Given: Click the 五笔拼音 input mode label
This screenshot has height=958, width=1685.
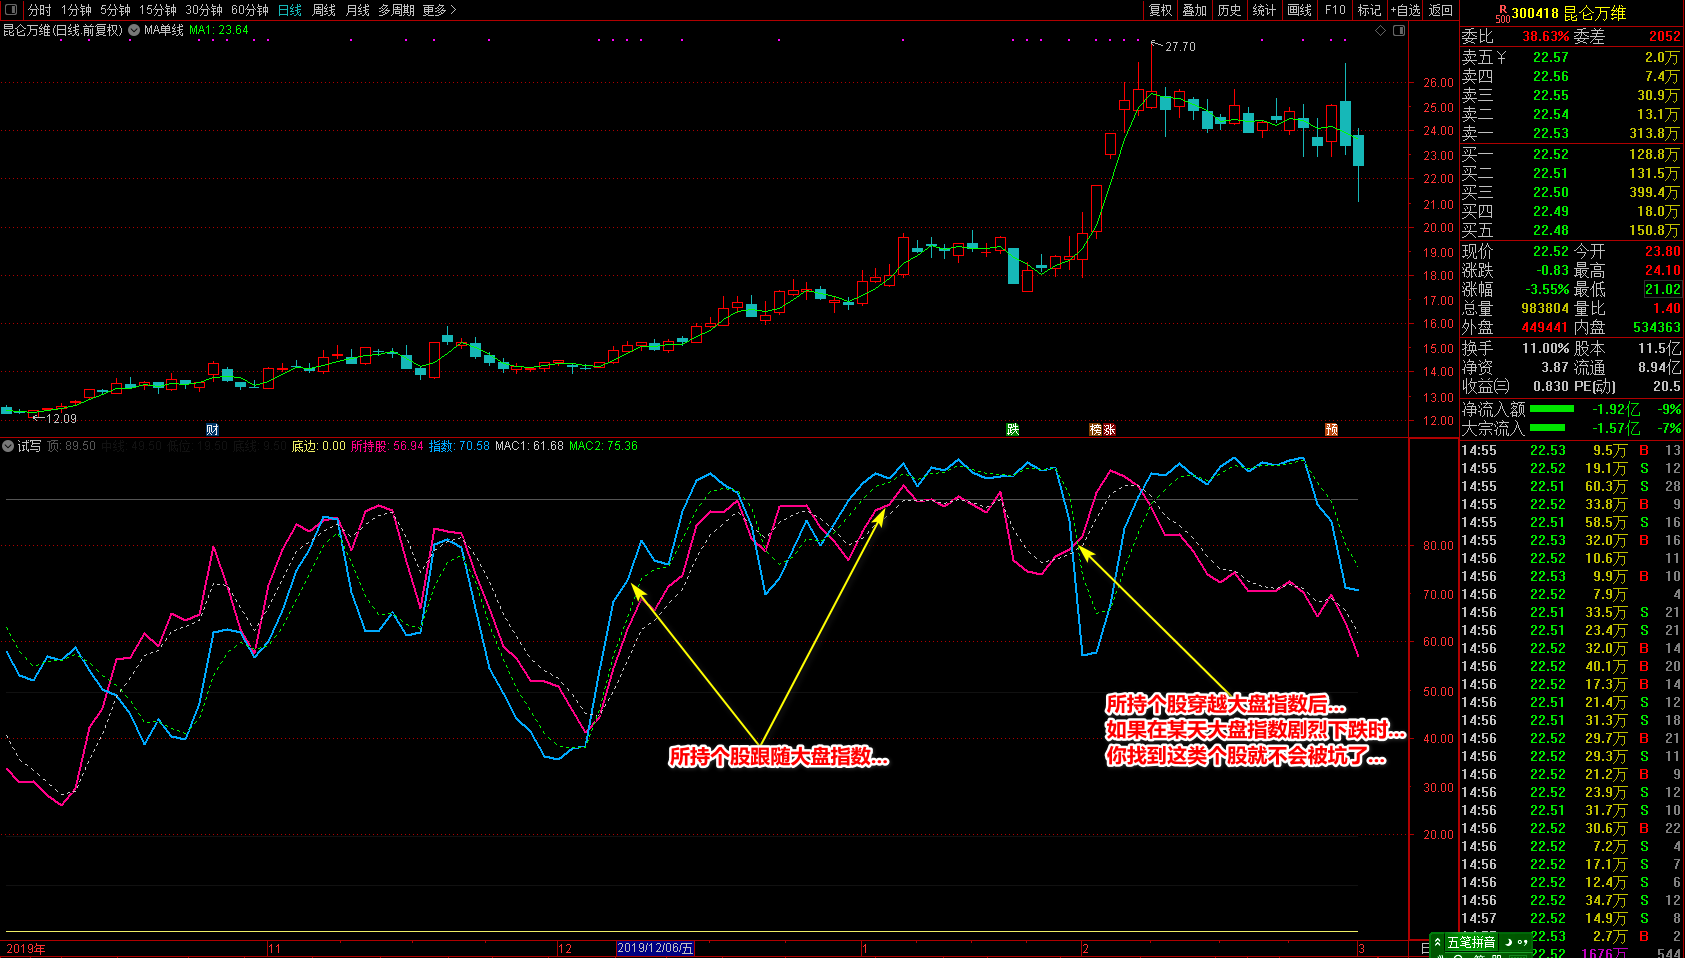Looking at the screenshot, I should pos(1471,942).
